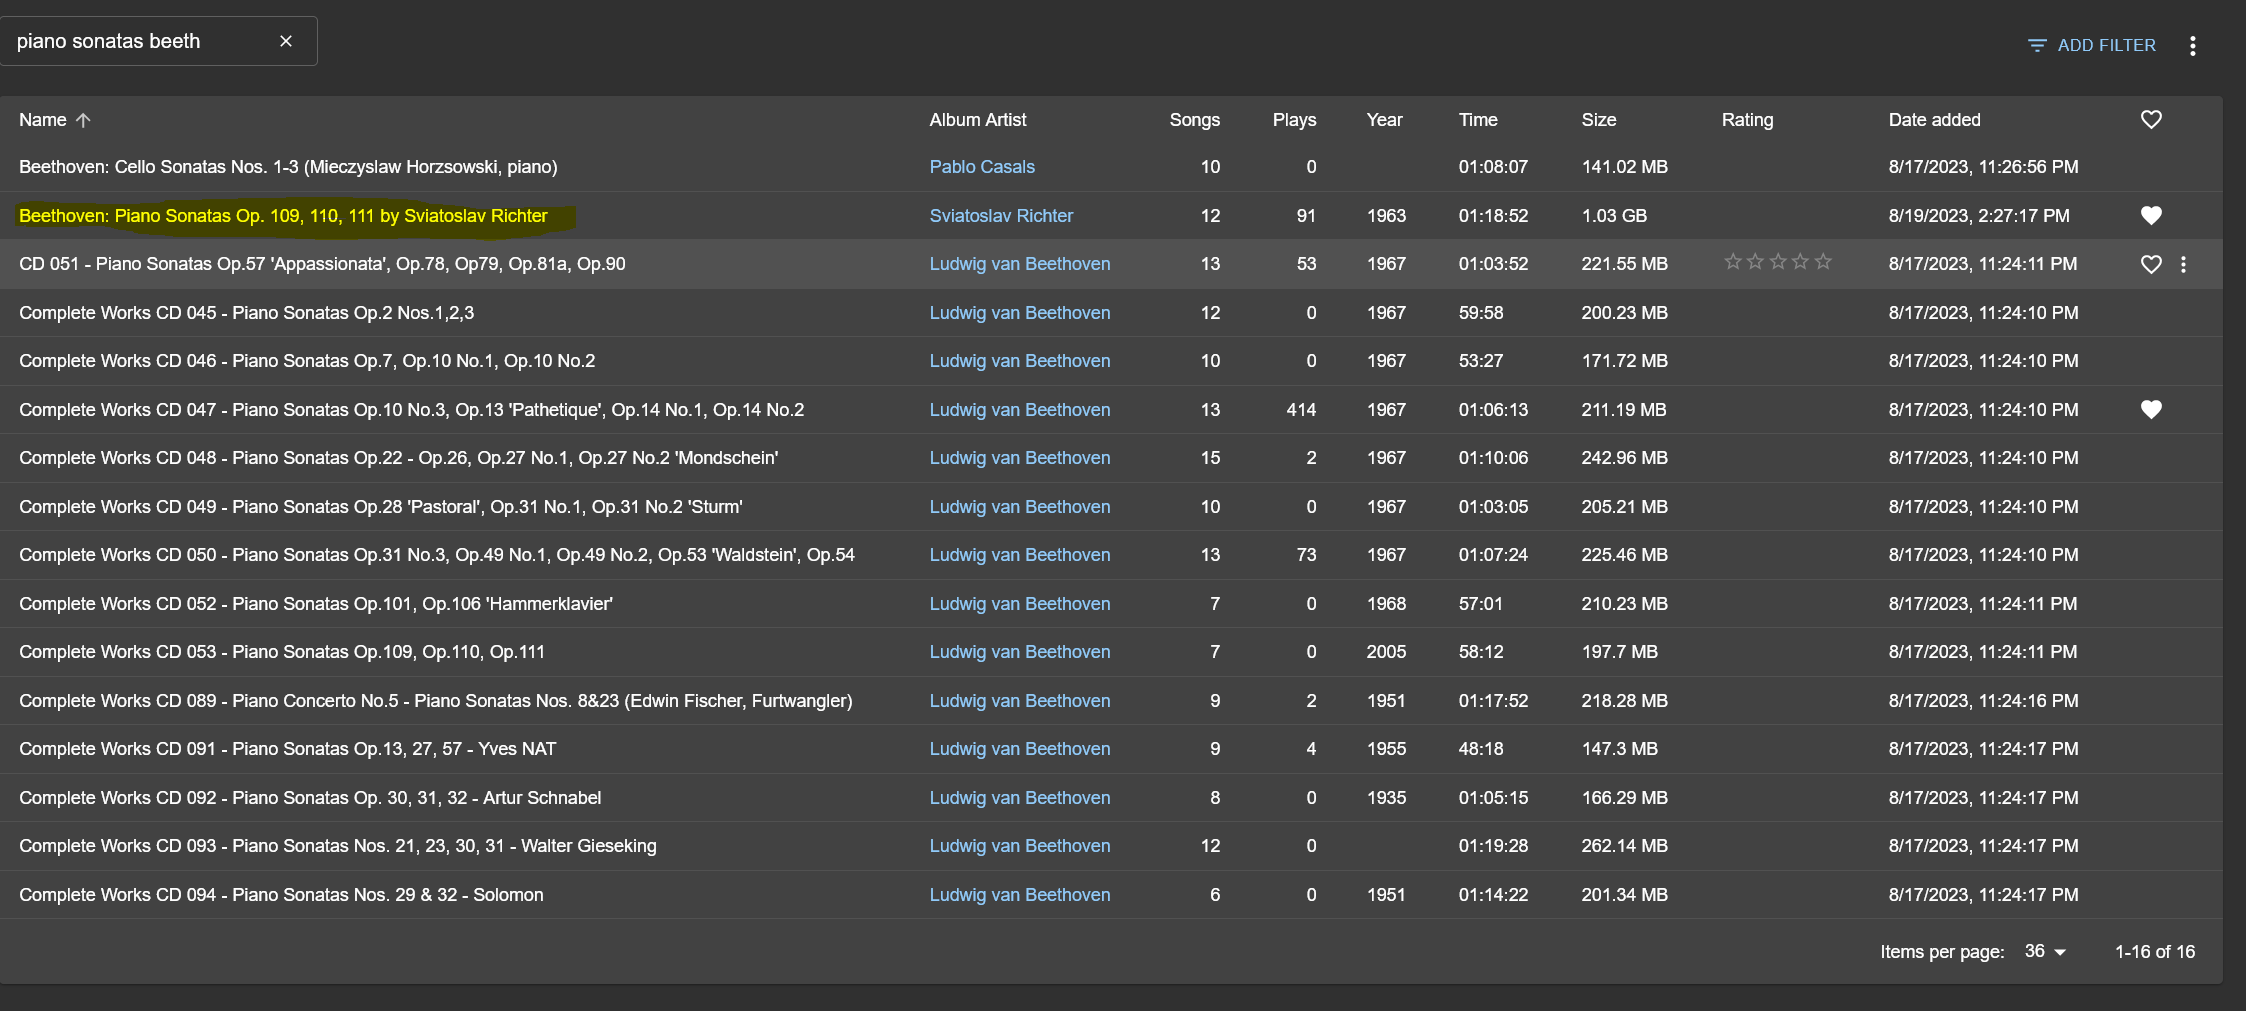Viewport: 2246px width, 1011px height.
Task: Open CD 091 Yves NAT album
Action: pos(287,749)
